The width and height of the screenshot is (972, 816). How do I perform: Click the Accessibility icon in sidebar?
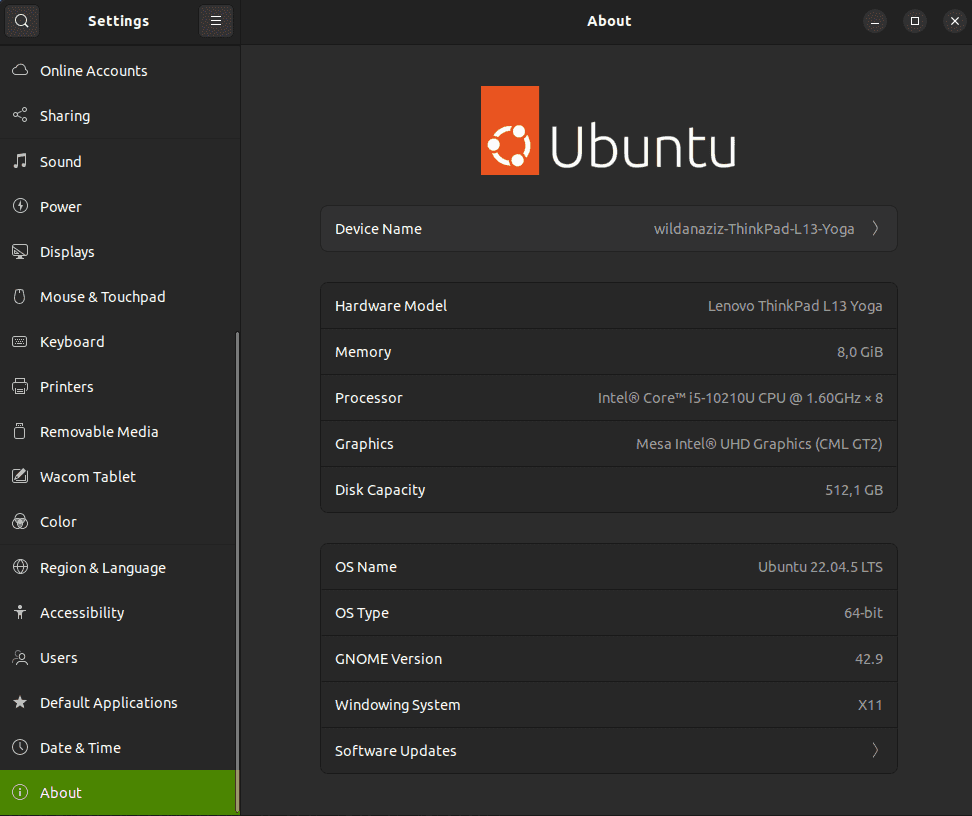(x=20, y=613)
